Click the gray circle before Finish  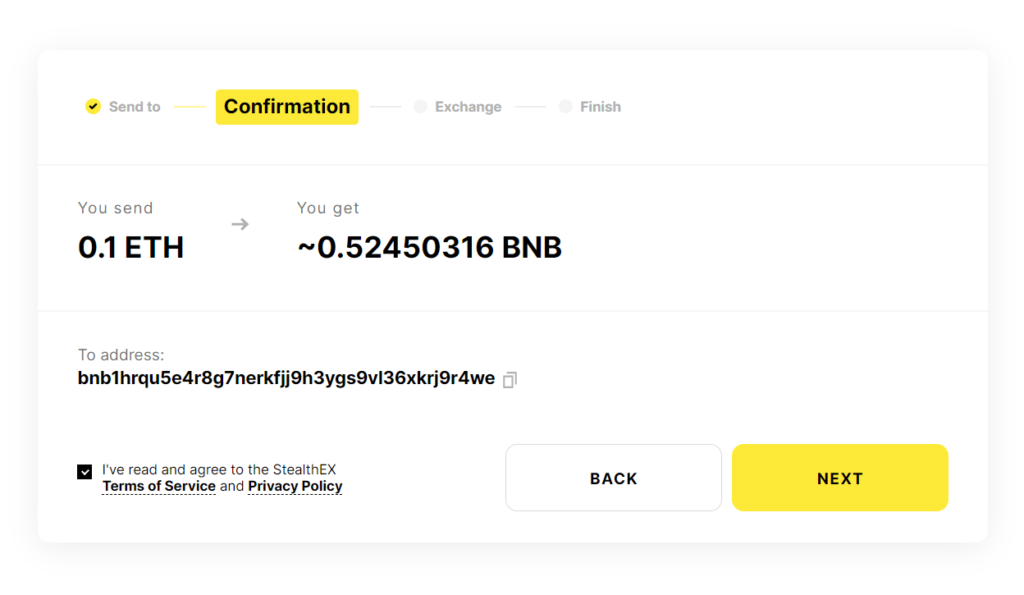[566, 106]
